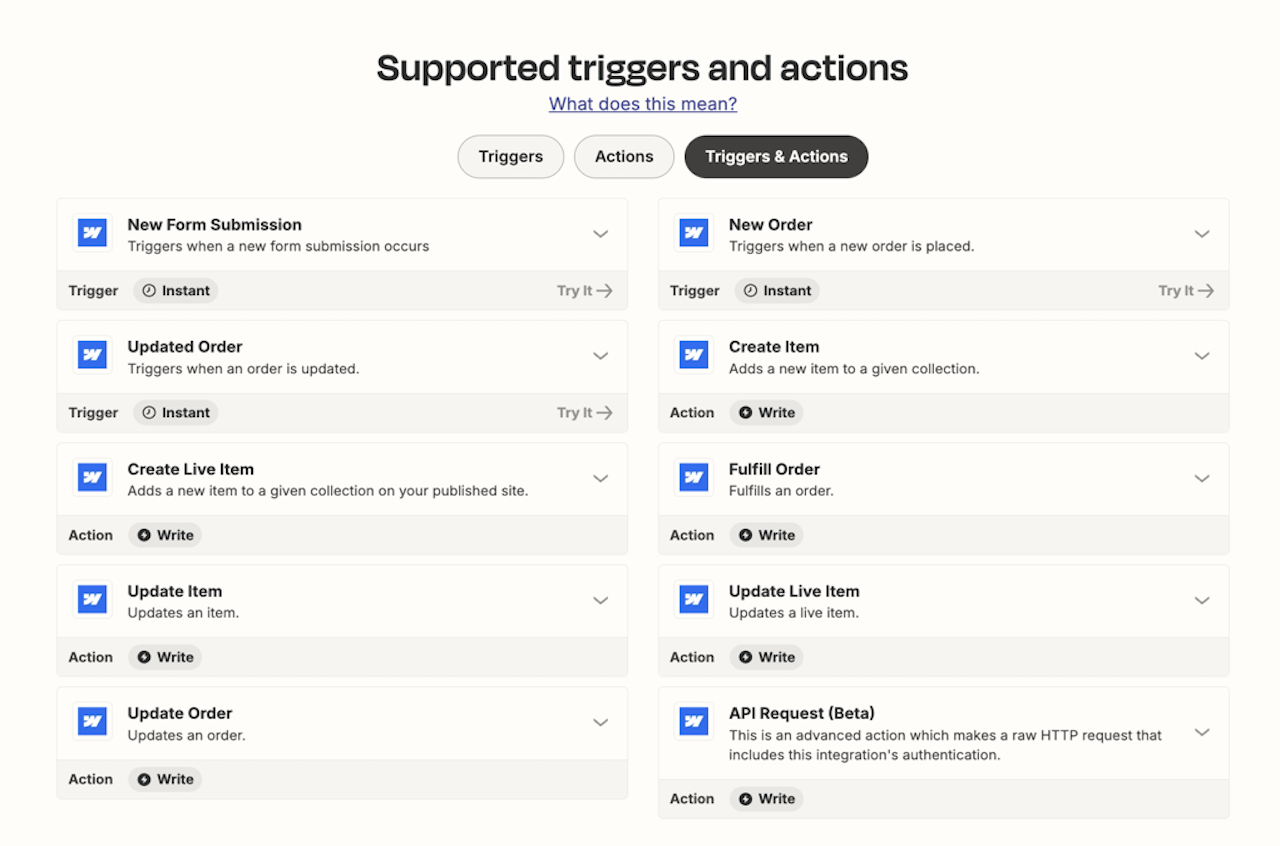Click Try It on the New Order trigger
This screenshot has width=1280, height=846.
[x=1185, y=290]
